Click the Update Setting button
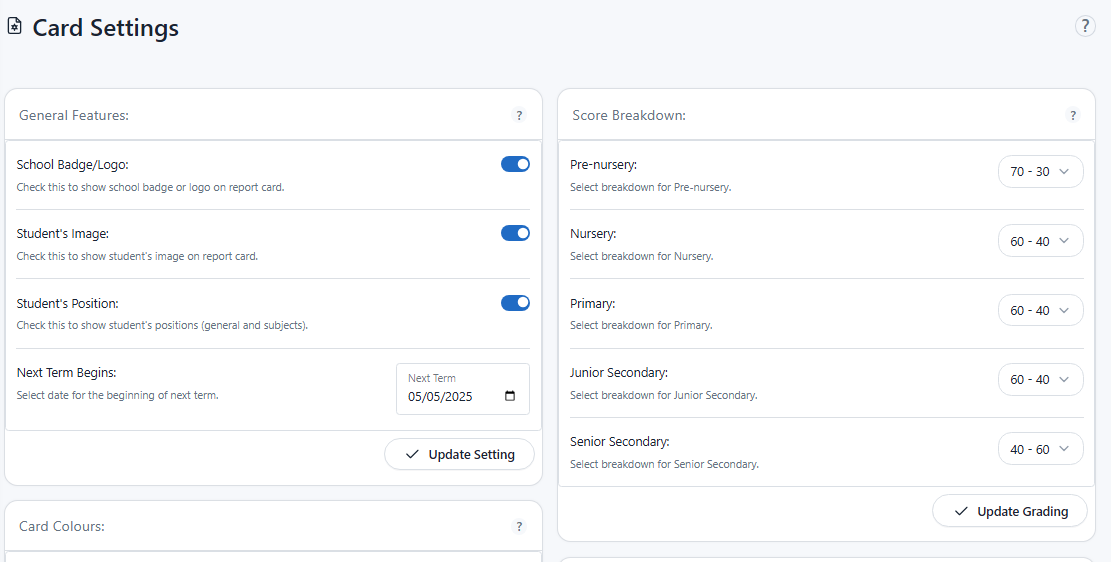The height and width of the screenshot is (562, 1111). [459, 455]
